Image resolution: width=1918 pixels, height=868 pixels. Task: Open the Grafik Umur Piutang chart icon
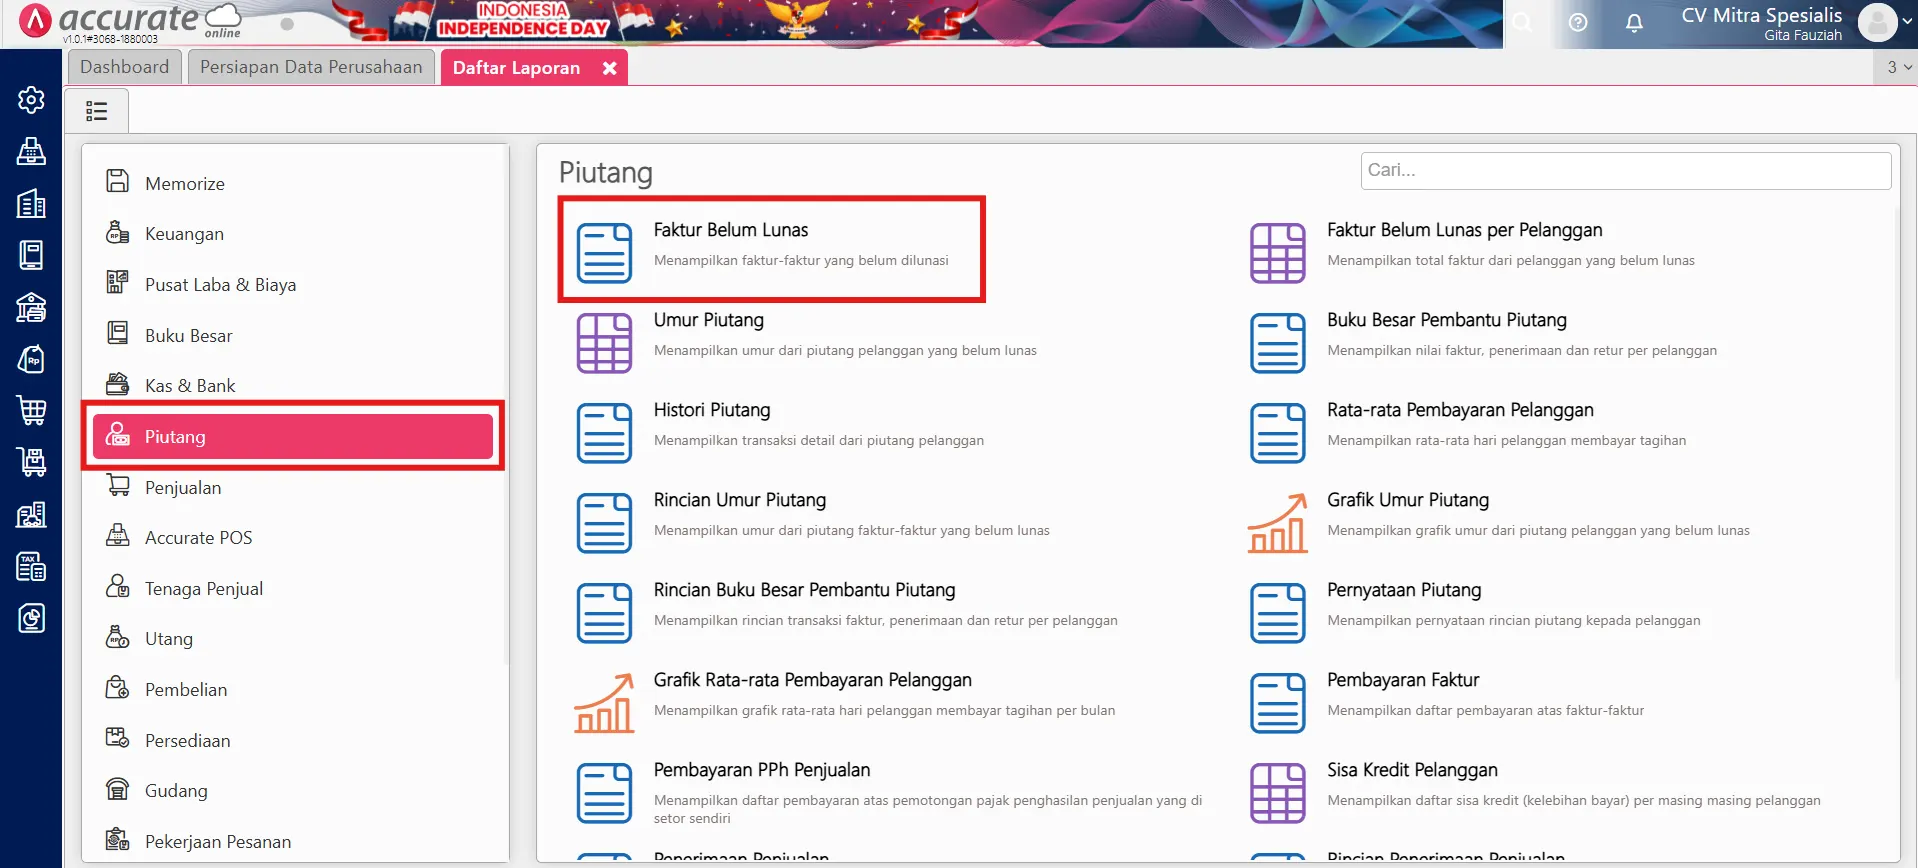click(x=1277, y=523)
